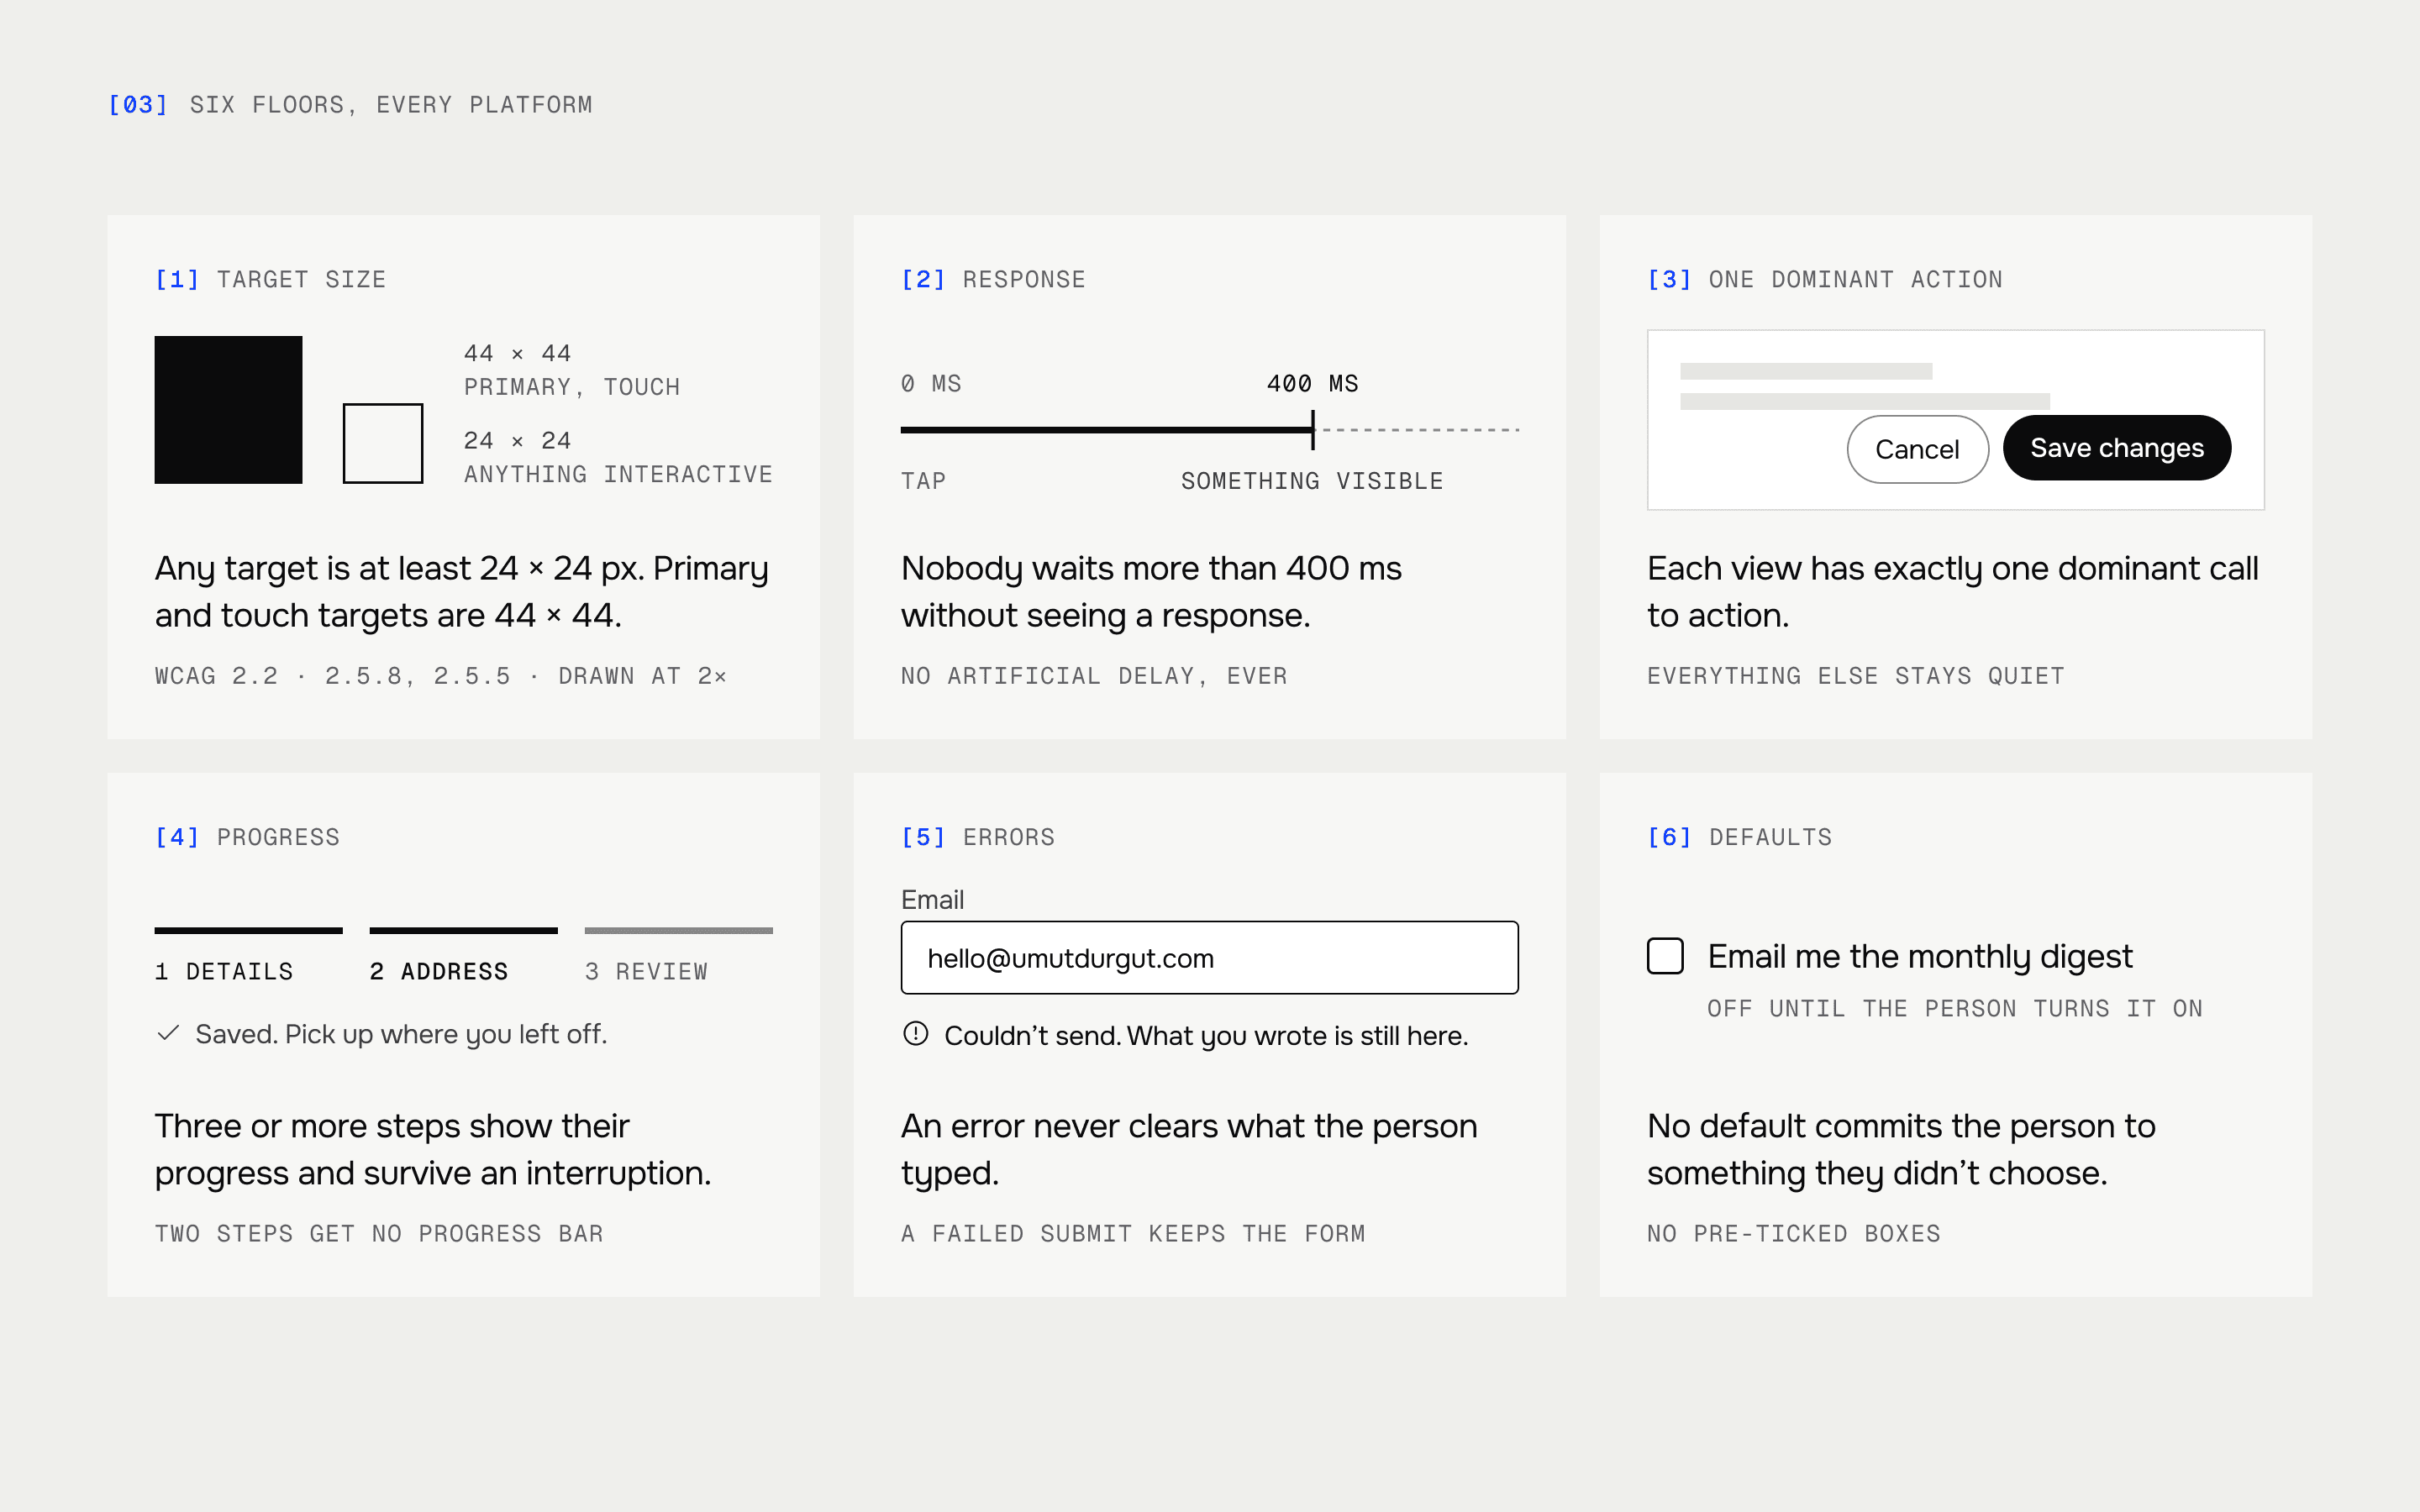Click the 'ANYTHING INTERACTIVE' size label

618,475
